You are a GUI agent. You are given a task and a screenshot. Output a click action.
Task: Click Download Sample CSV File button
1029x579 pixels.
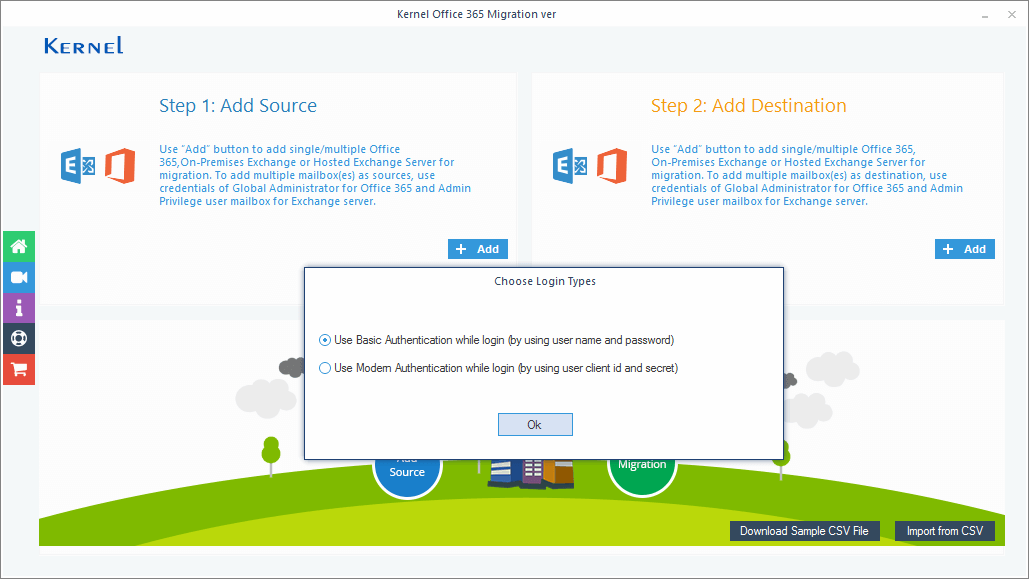805,531
